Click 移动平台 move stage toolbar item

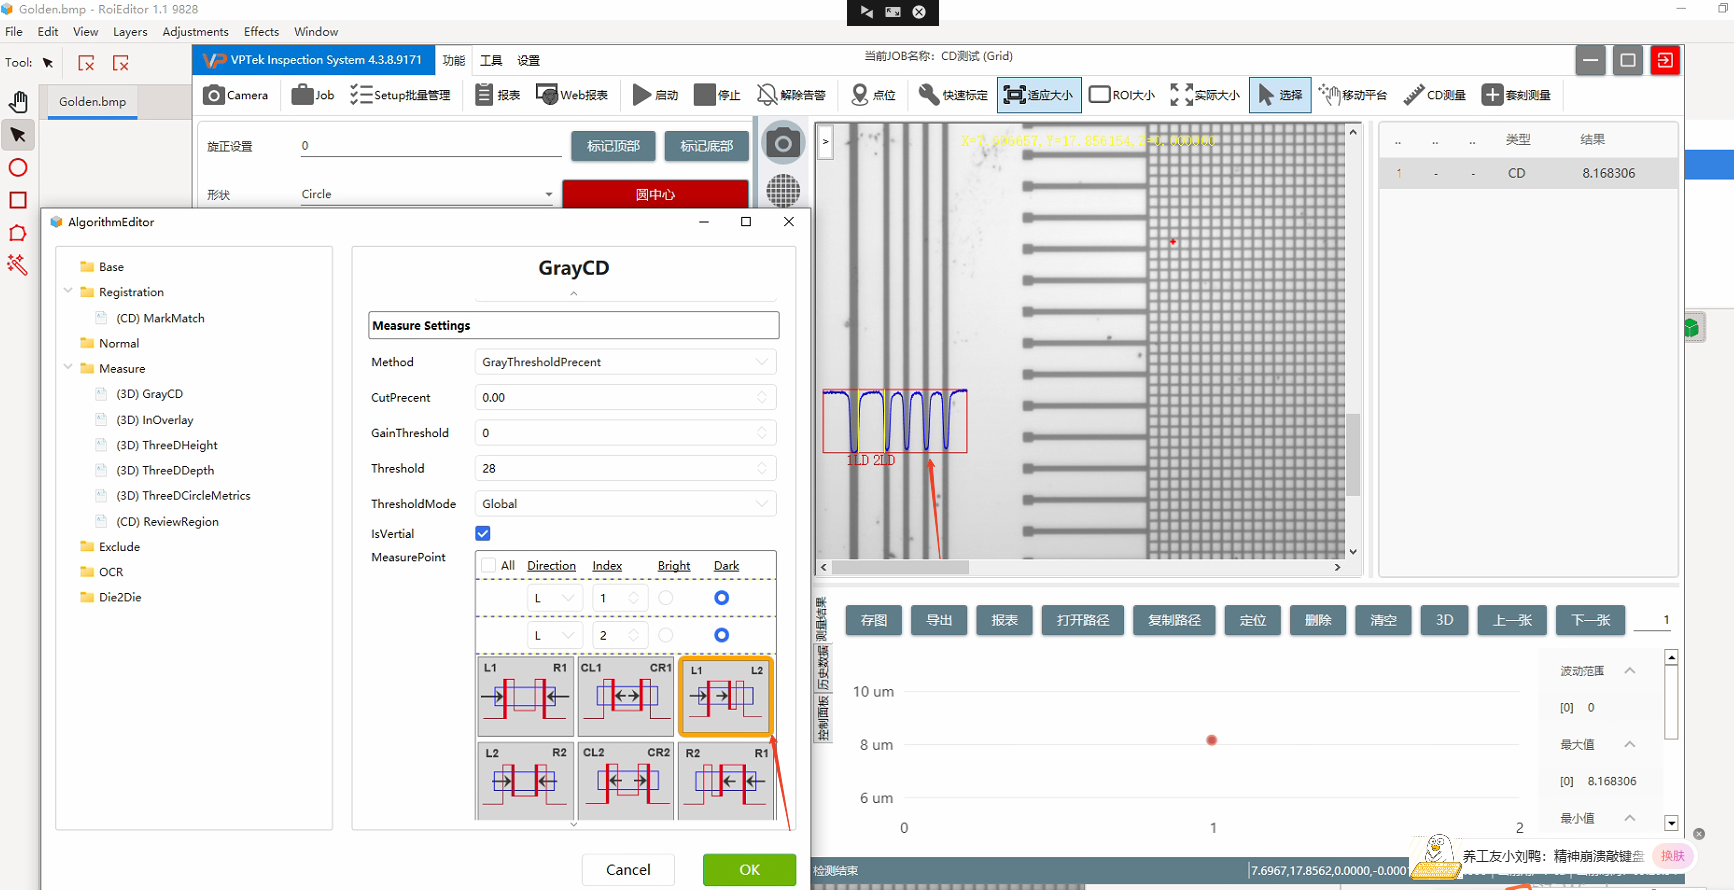1353,95
